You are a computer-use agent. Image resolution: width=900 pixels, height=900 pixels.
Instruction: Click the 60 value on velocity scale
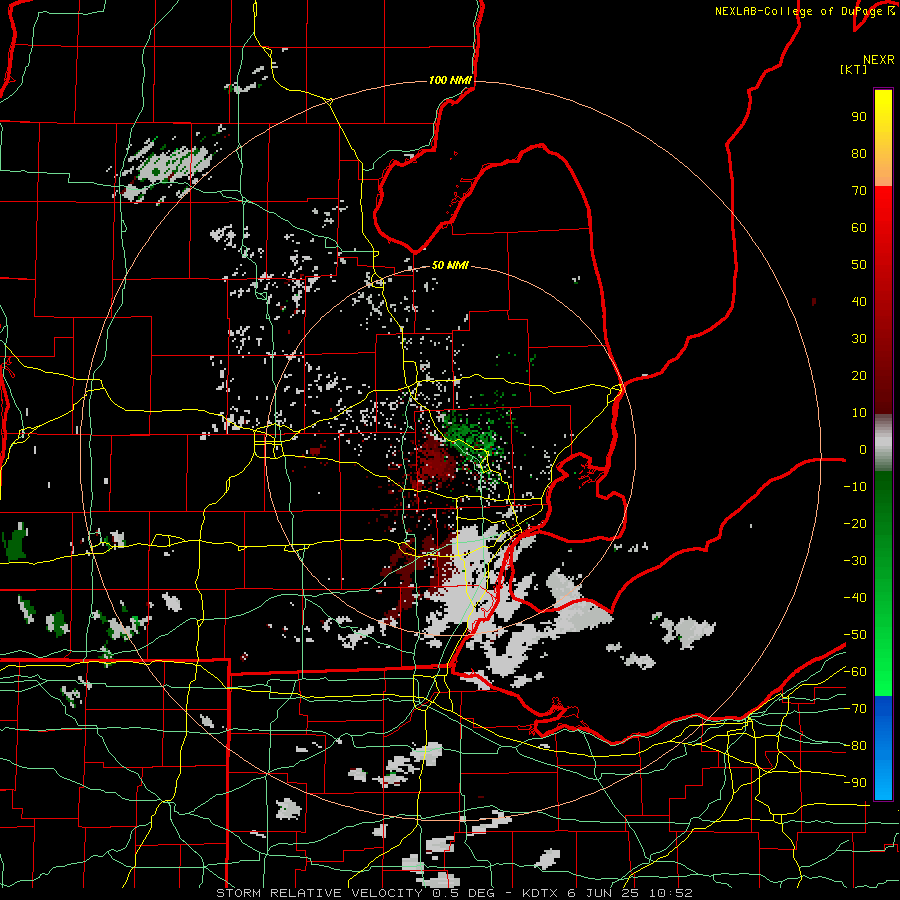point(859,228)
